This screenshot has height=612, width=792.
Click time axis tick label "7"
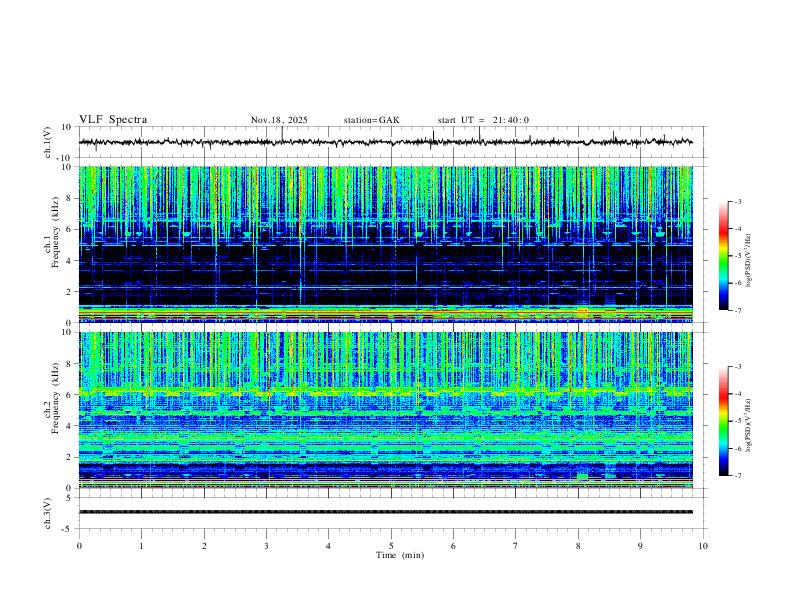(516, 546)
